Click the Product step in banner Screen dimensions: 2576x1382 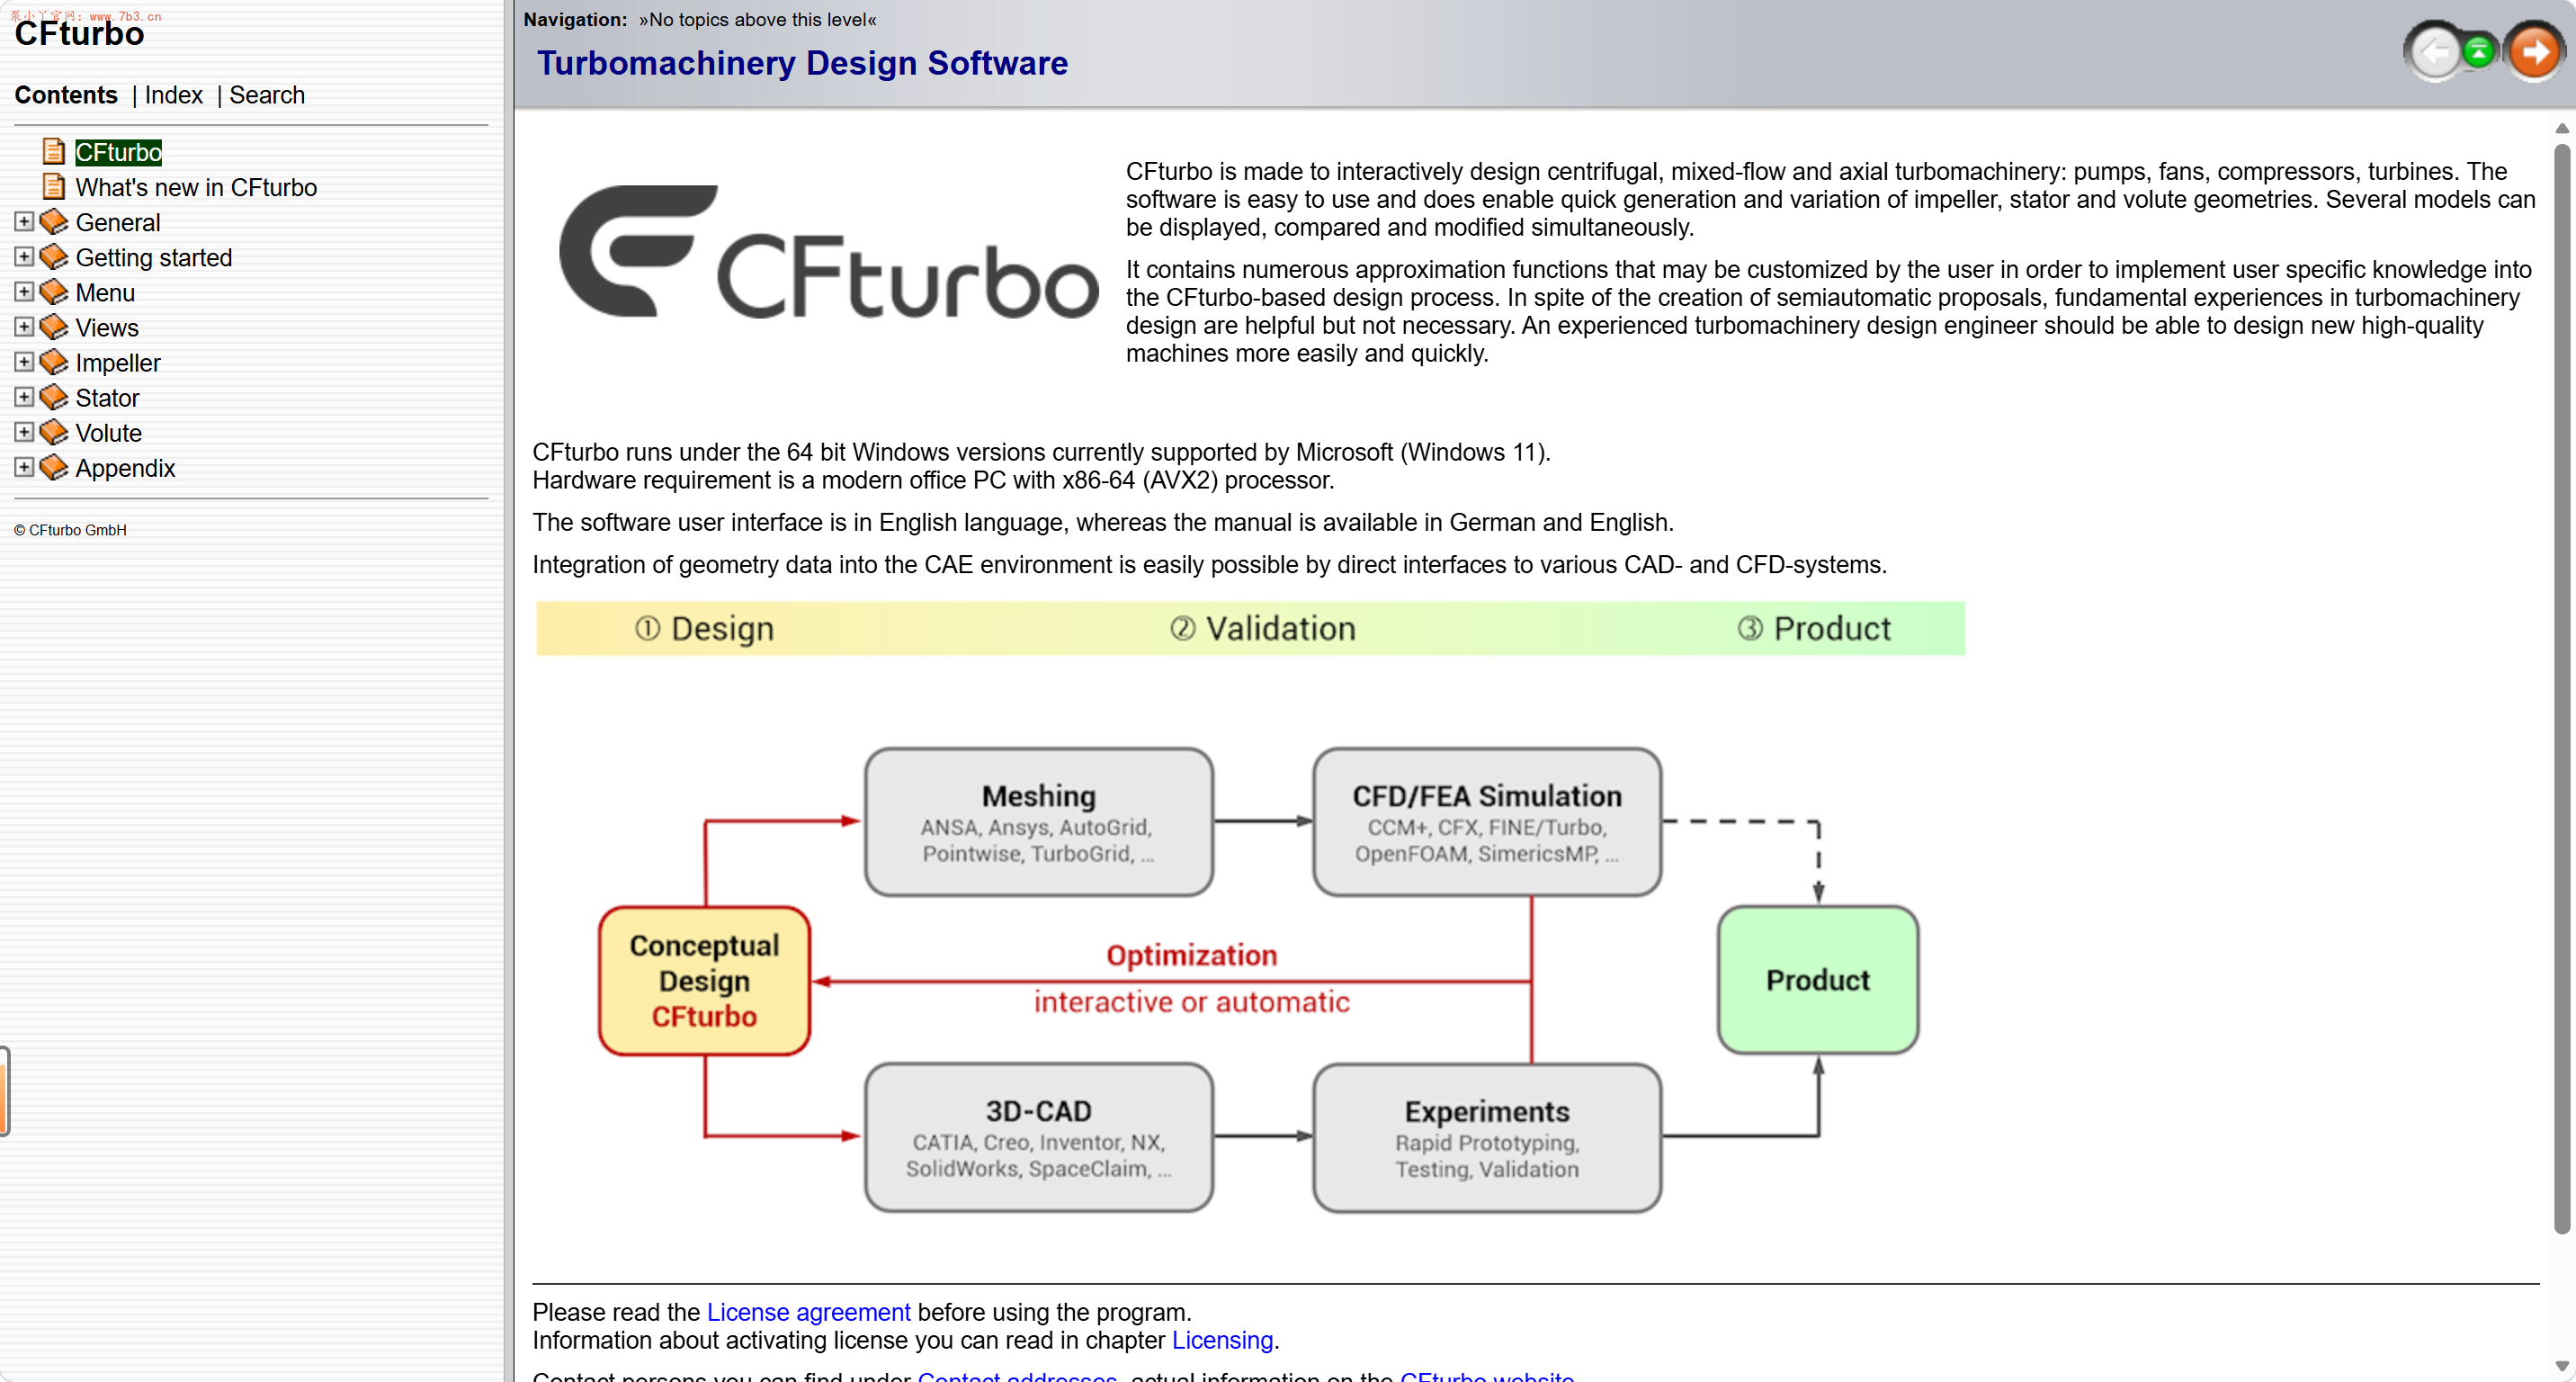point(1813,628)
